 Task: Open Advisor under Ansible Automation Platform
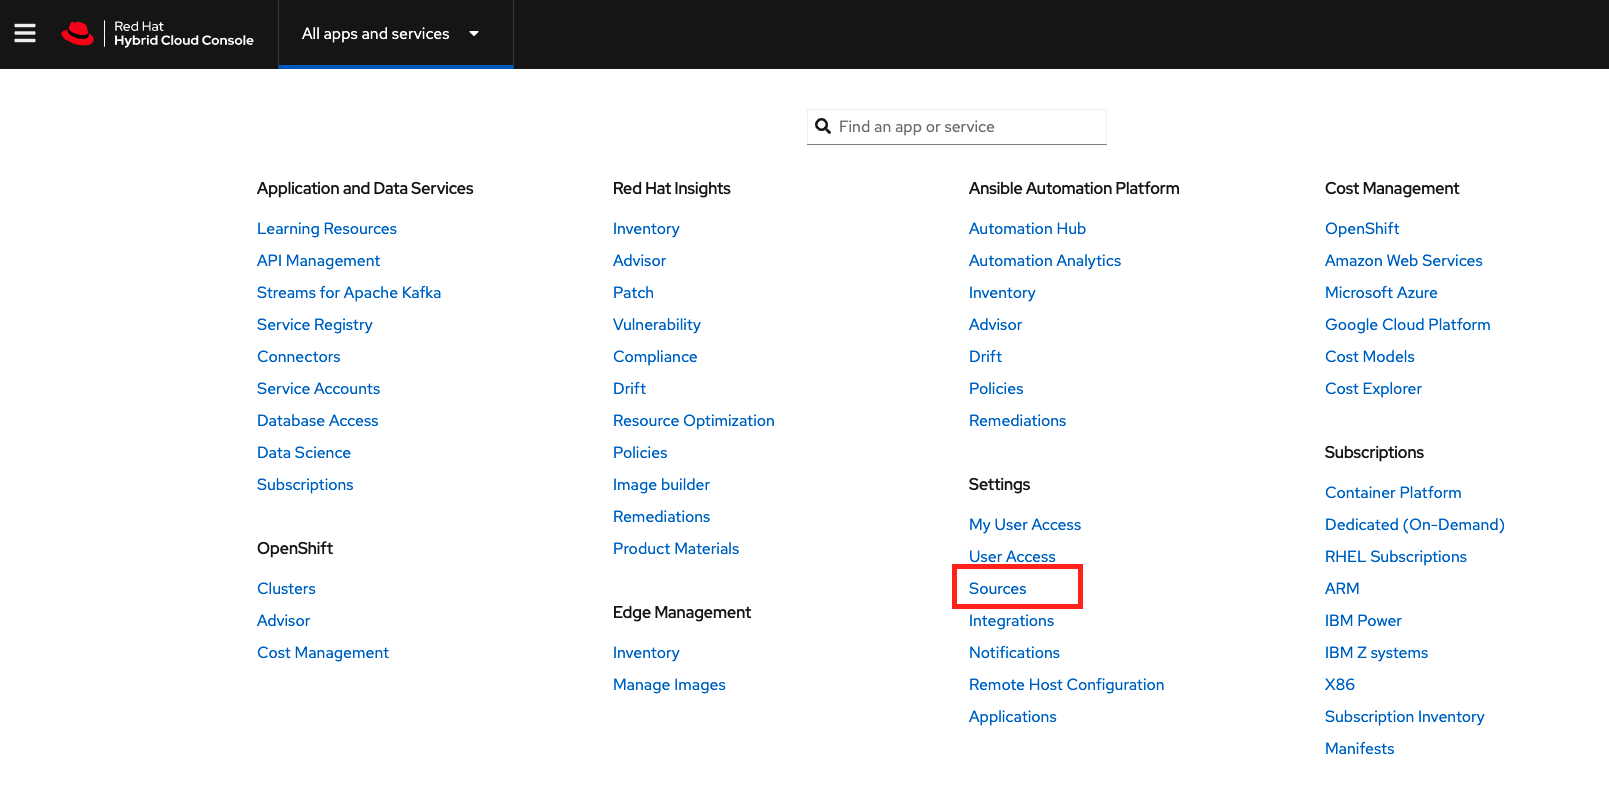click(995, 325)
